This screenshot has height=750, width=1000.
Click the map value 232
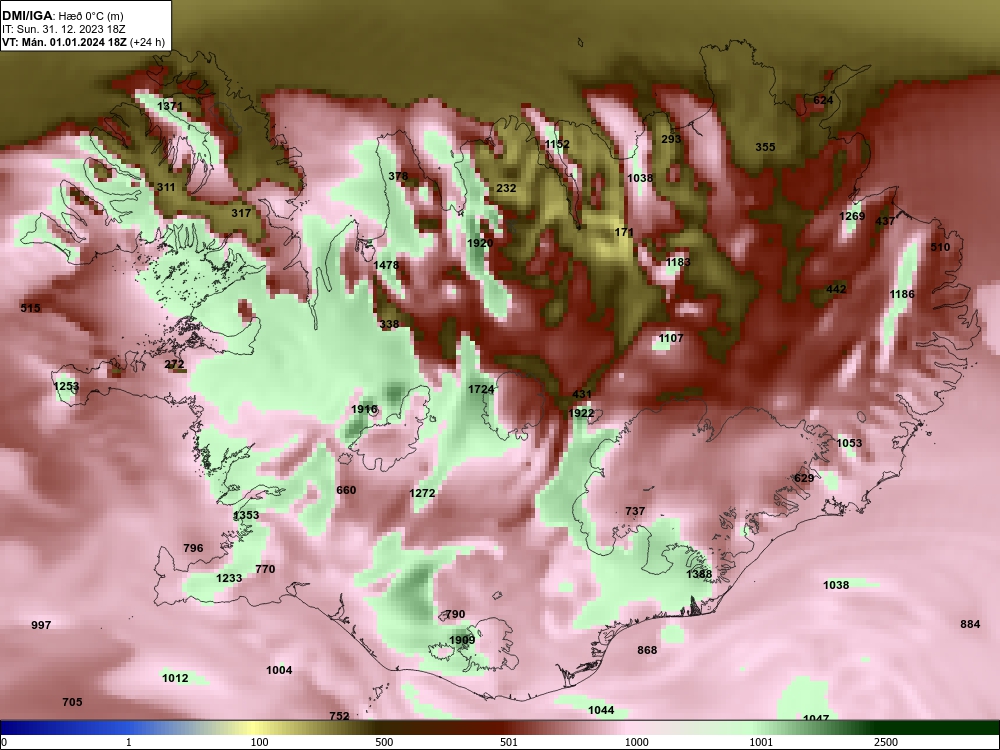click(506, 188)
